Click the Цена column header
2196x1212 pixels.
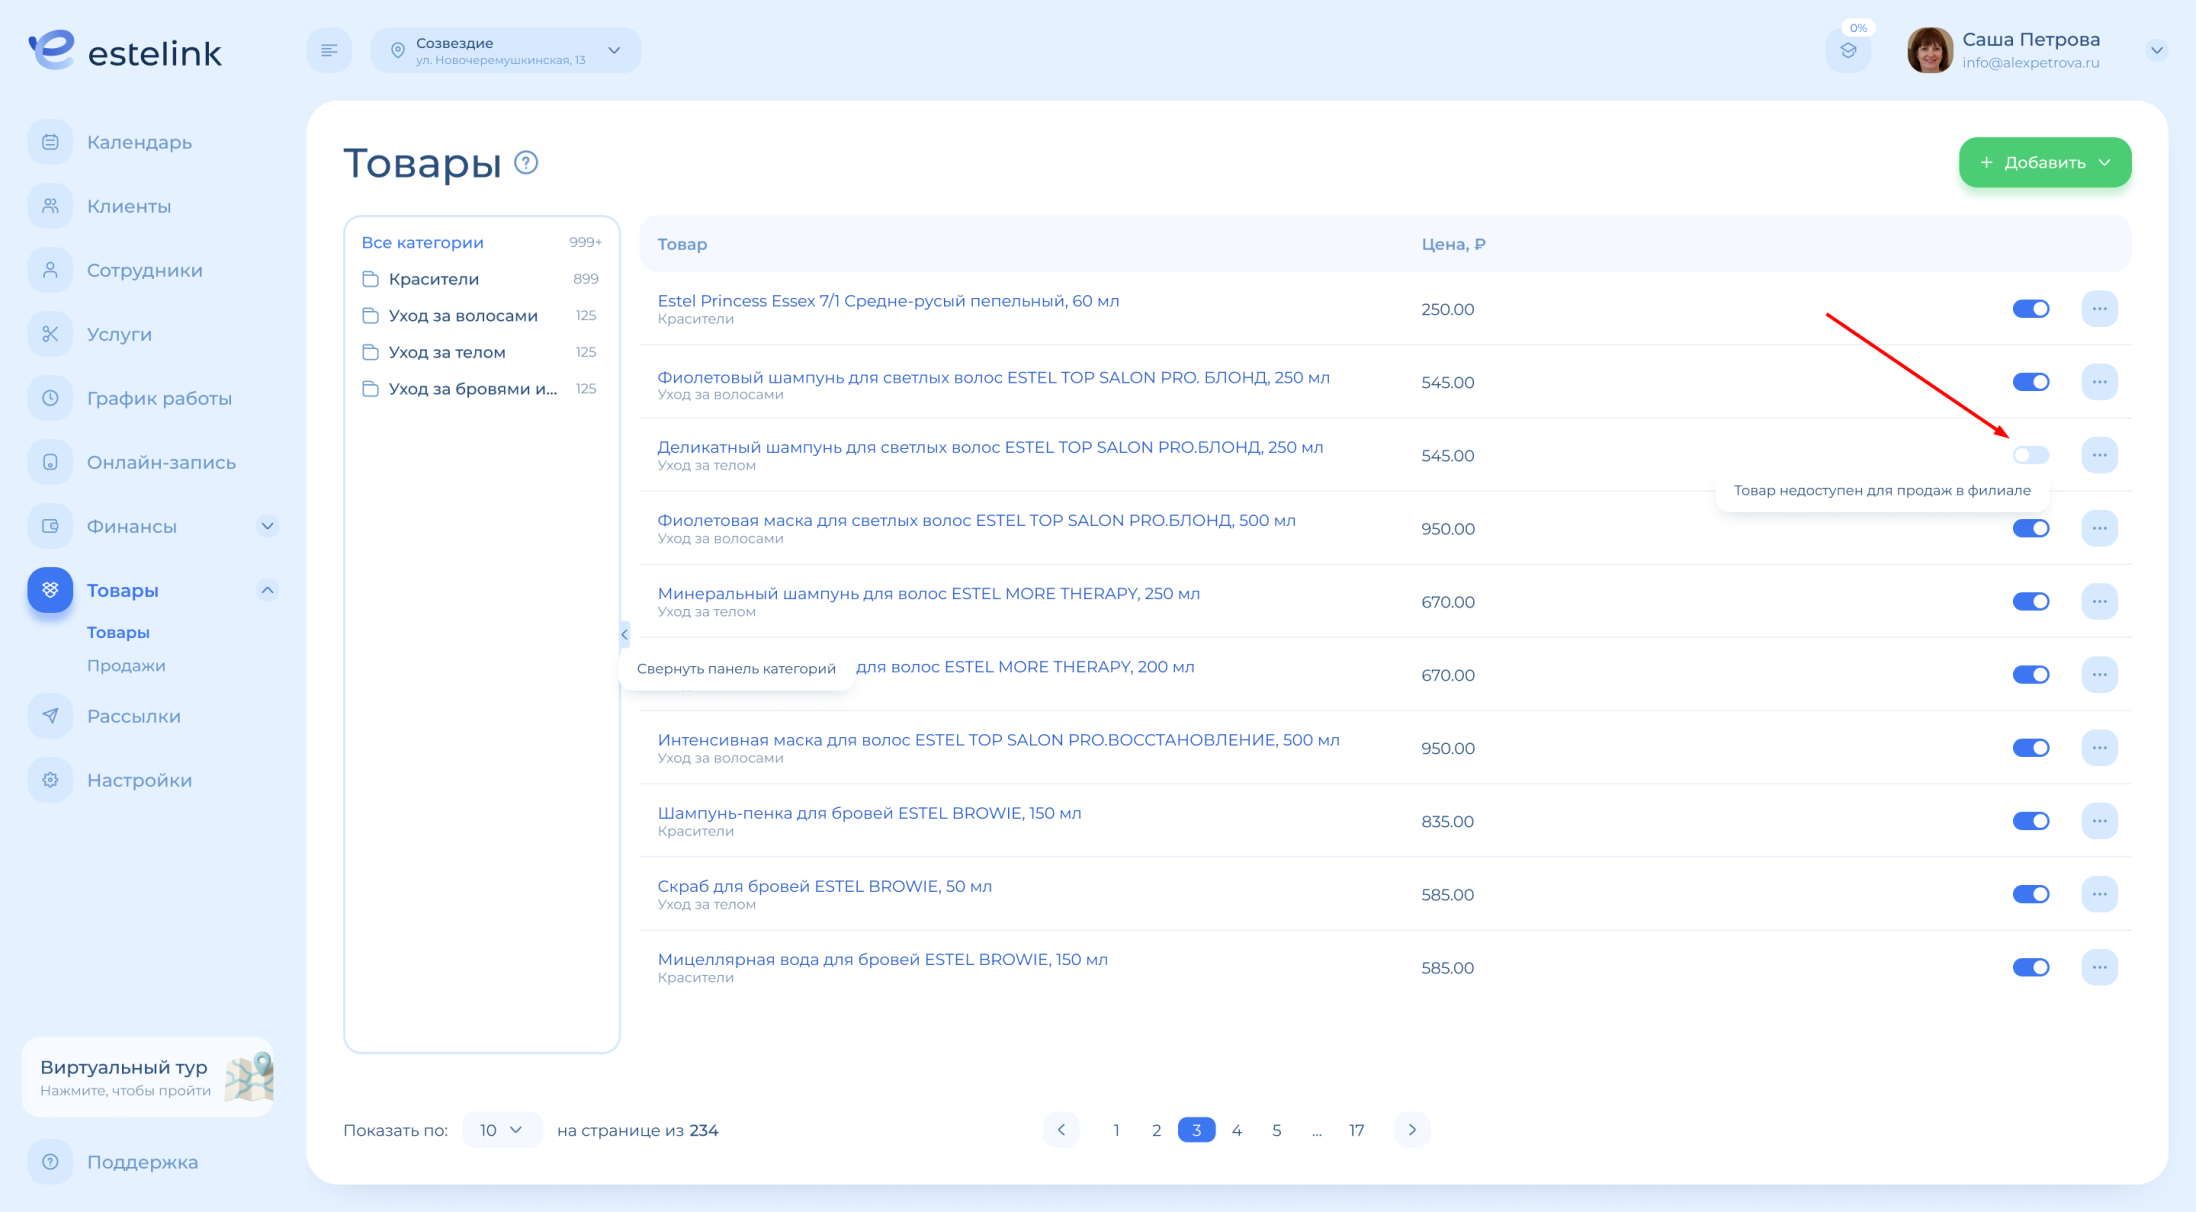tap(1453, 244)
